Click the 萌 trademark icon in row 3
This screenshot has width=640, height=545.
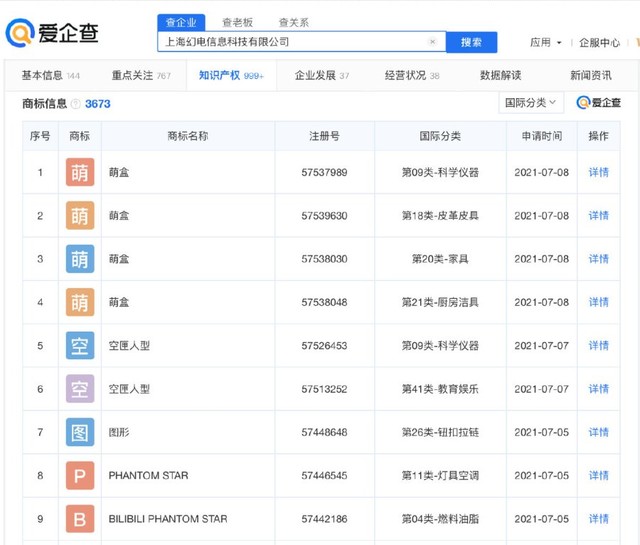(x=80, y=259)
